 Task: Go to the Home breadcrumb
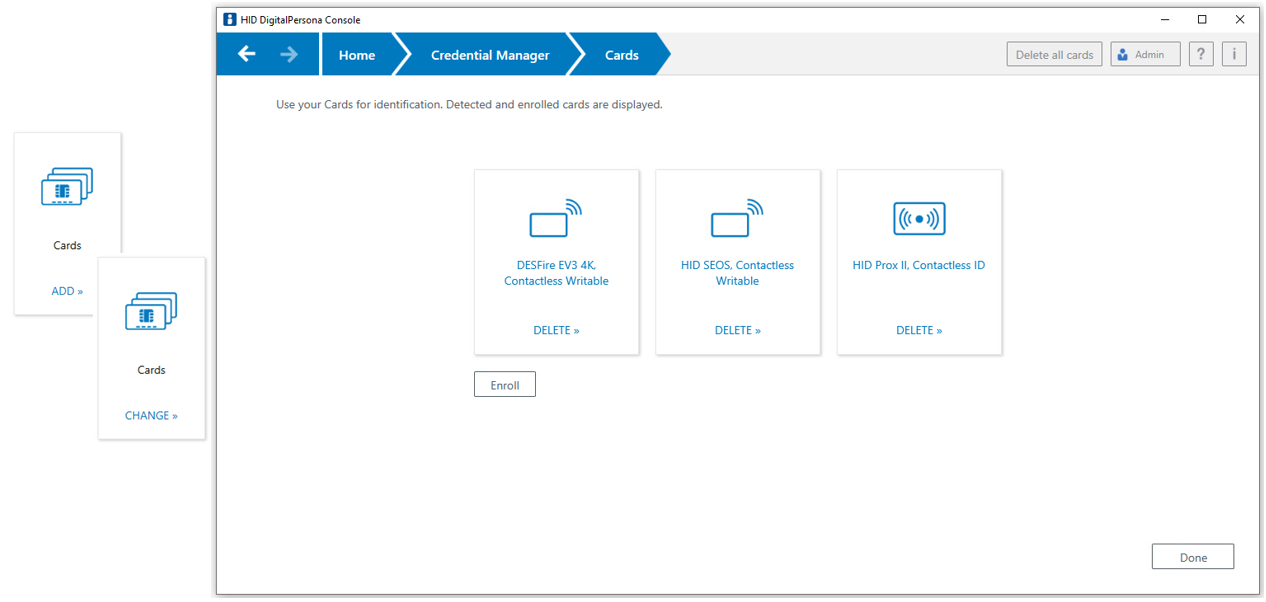[357, 55]
